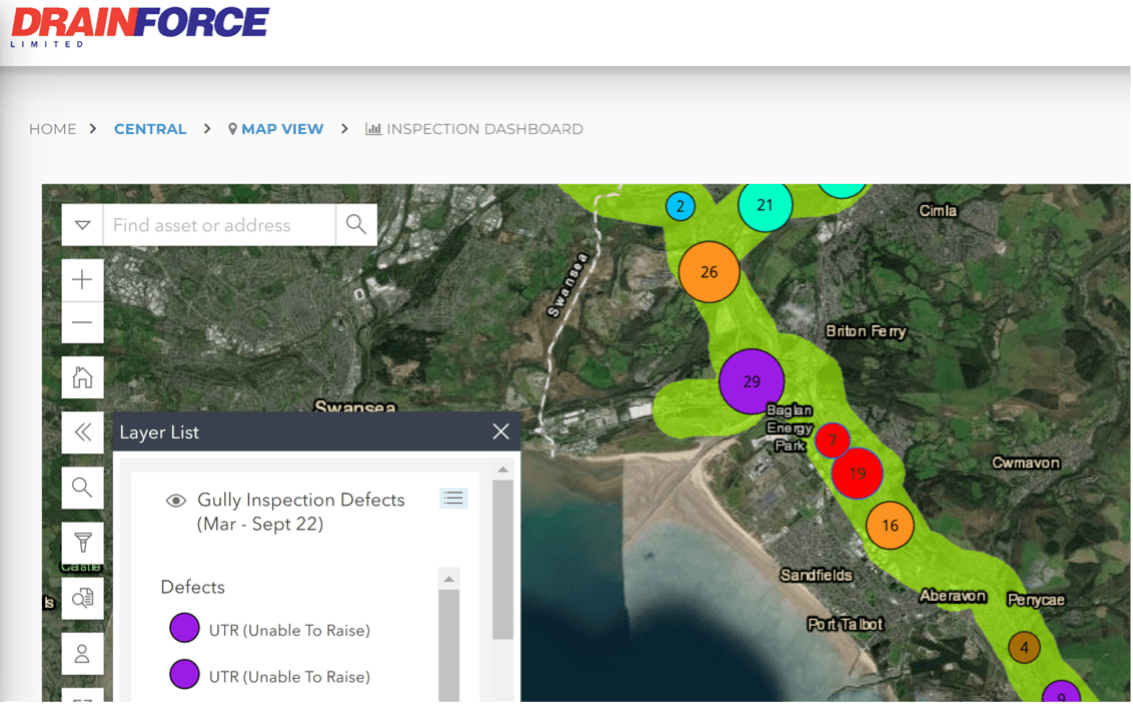Toggle visibility of Gully Inspection Defects layer

click(x=177, y=500)
